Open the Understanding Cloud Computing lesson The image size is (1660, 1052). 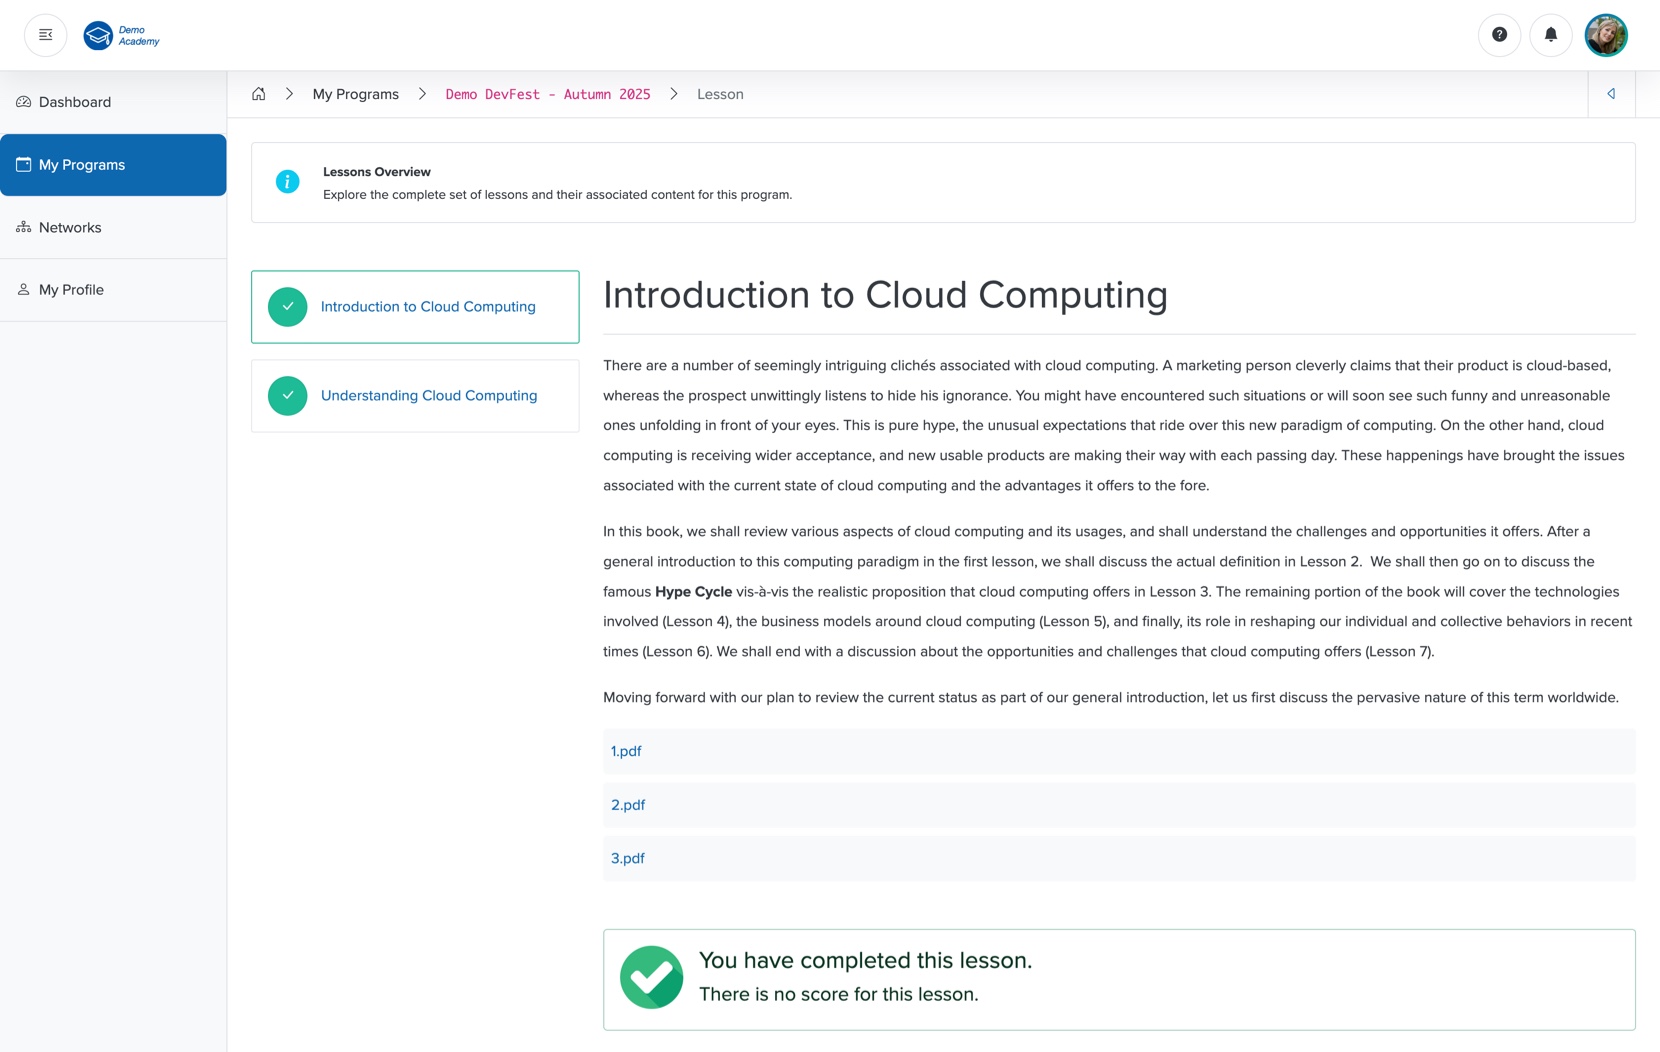coord(429,396)
